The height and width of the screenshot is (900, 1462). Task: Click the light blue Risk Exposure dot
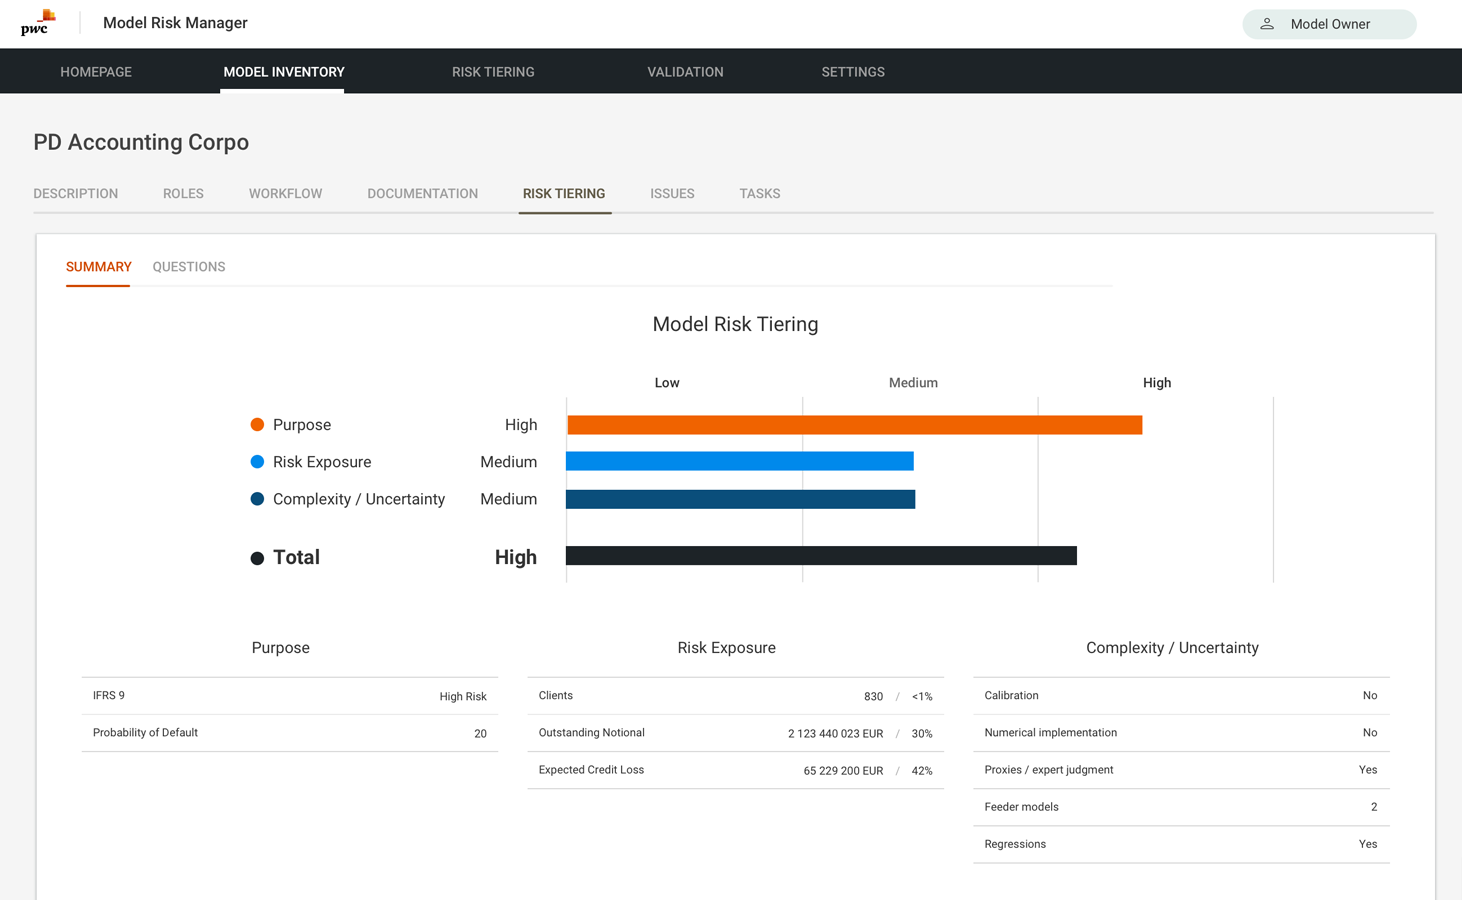257,462
